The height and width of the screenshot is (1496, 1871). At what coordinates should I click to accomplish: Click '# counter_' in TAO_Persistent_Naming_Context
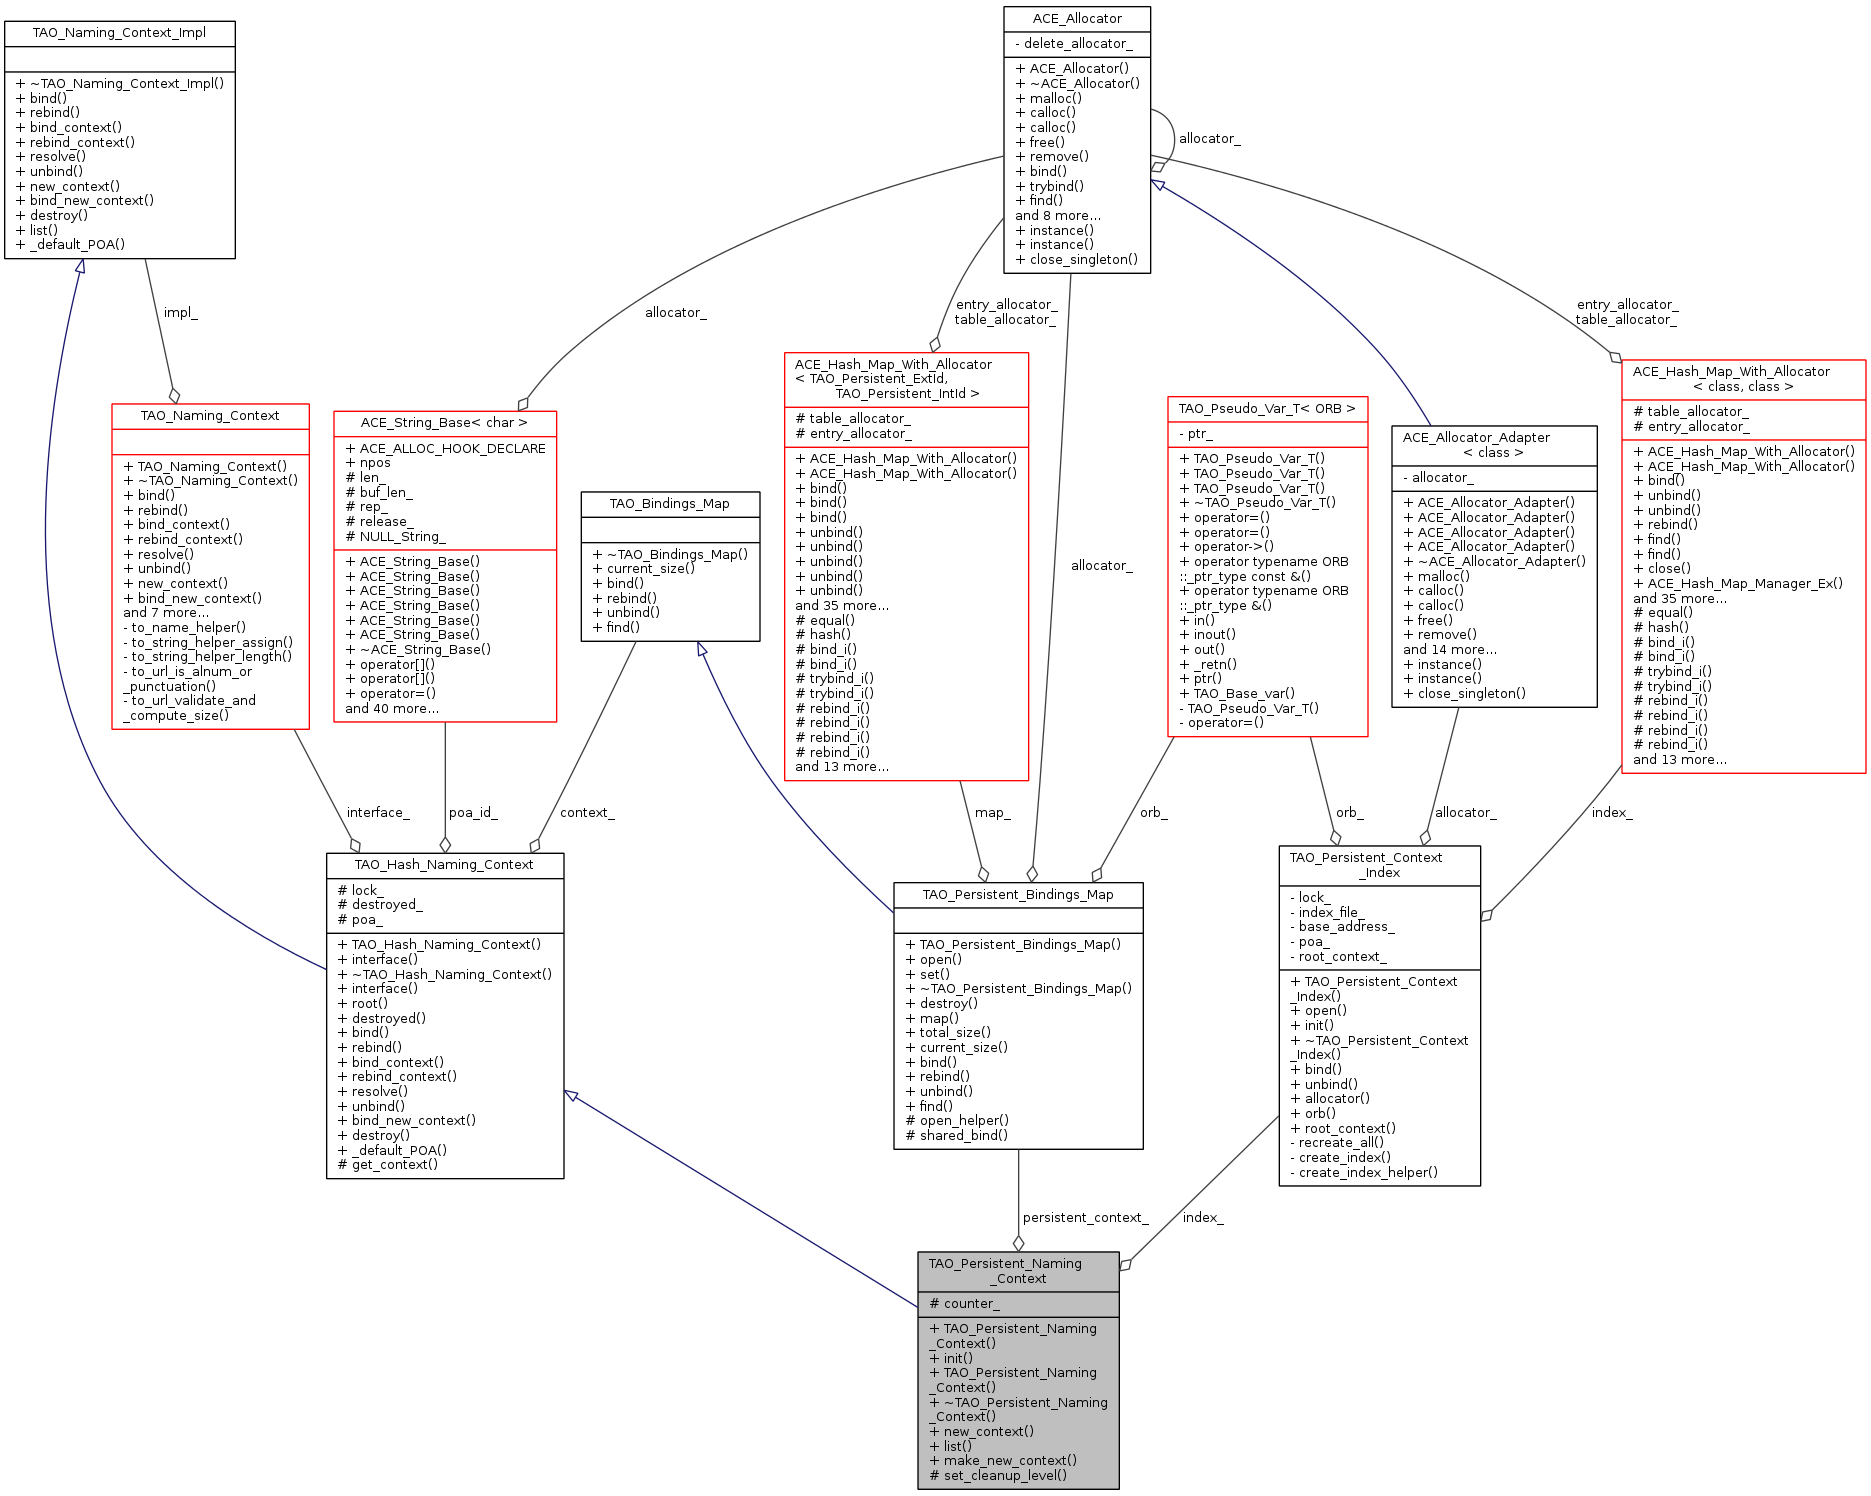[x=964, y=1304]
